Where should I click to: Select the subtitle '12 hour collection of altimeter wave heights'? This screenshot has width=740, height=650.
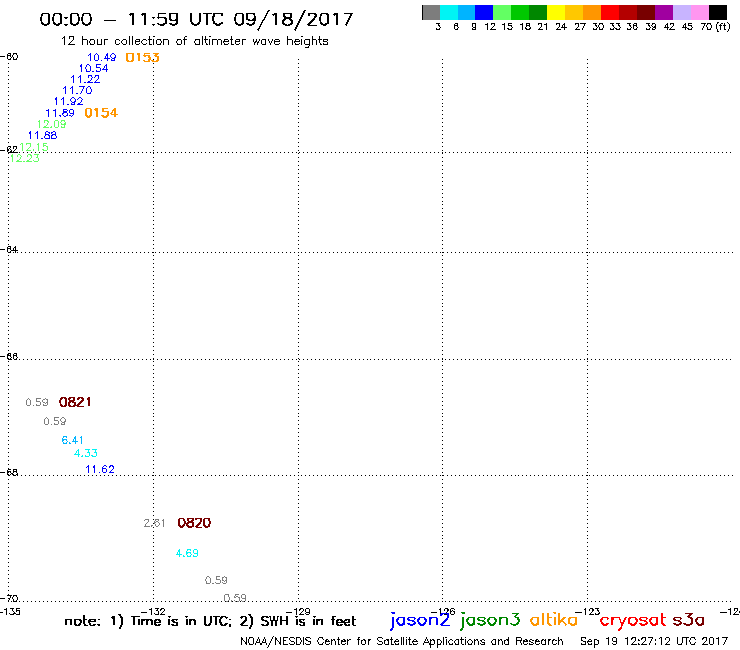(194, 41)
